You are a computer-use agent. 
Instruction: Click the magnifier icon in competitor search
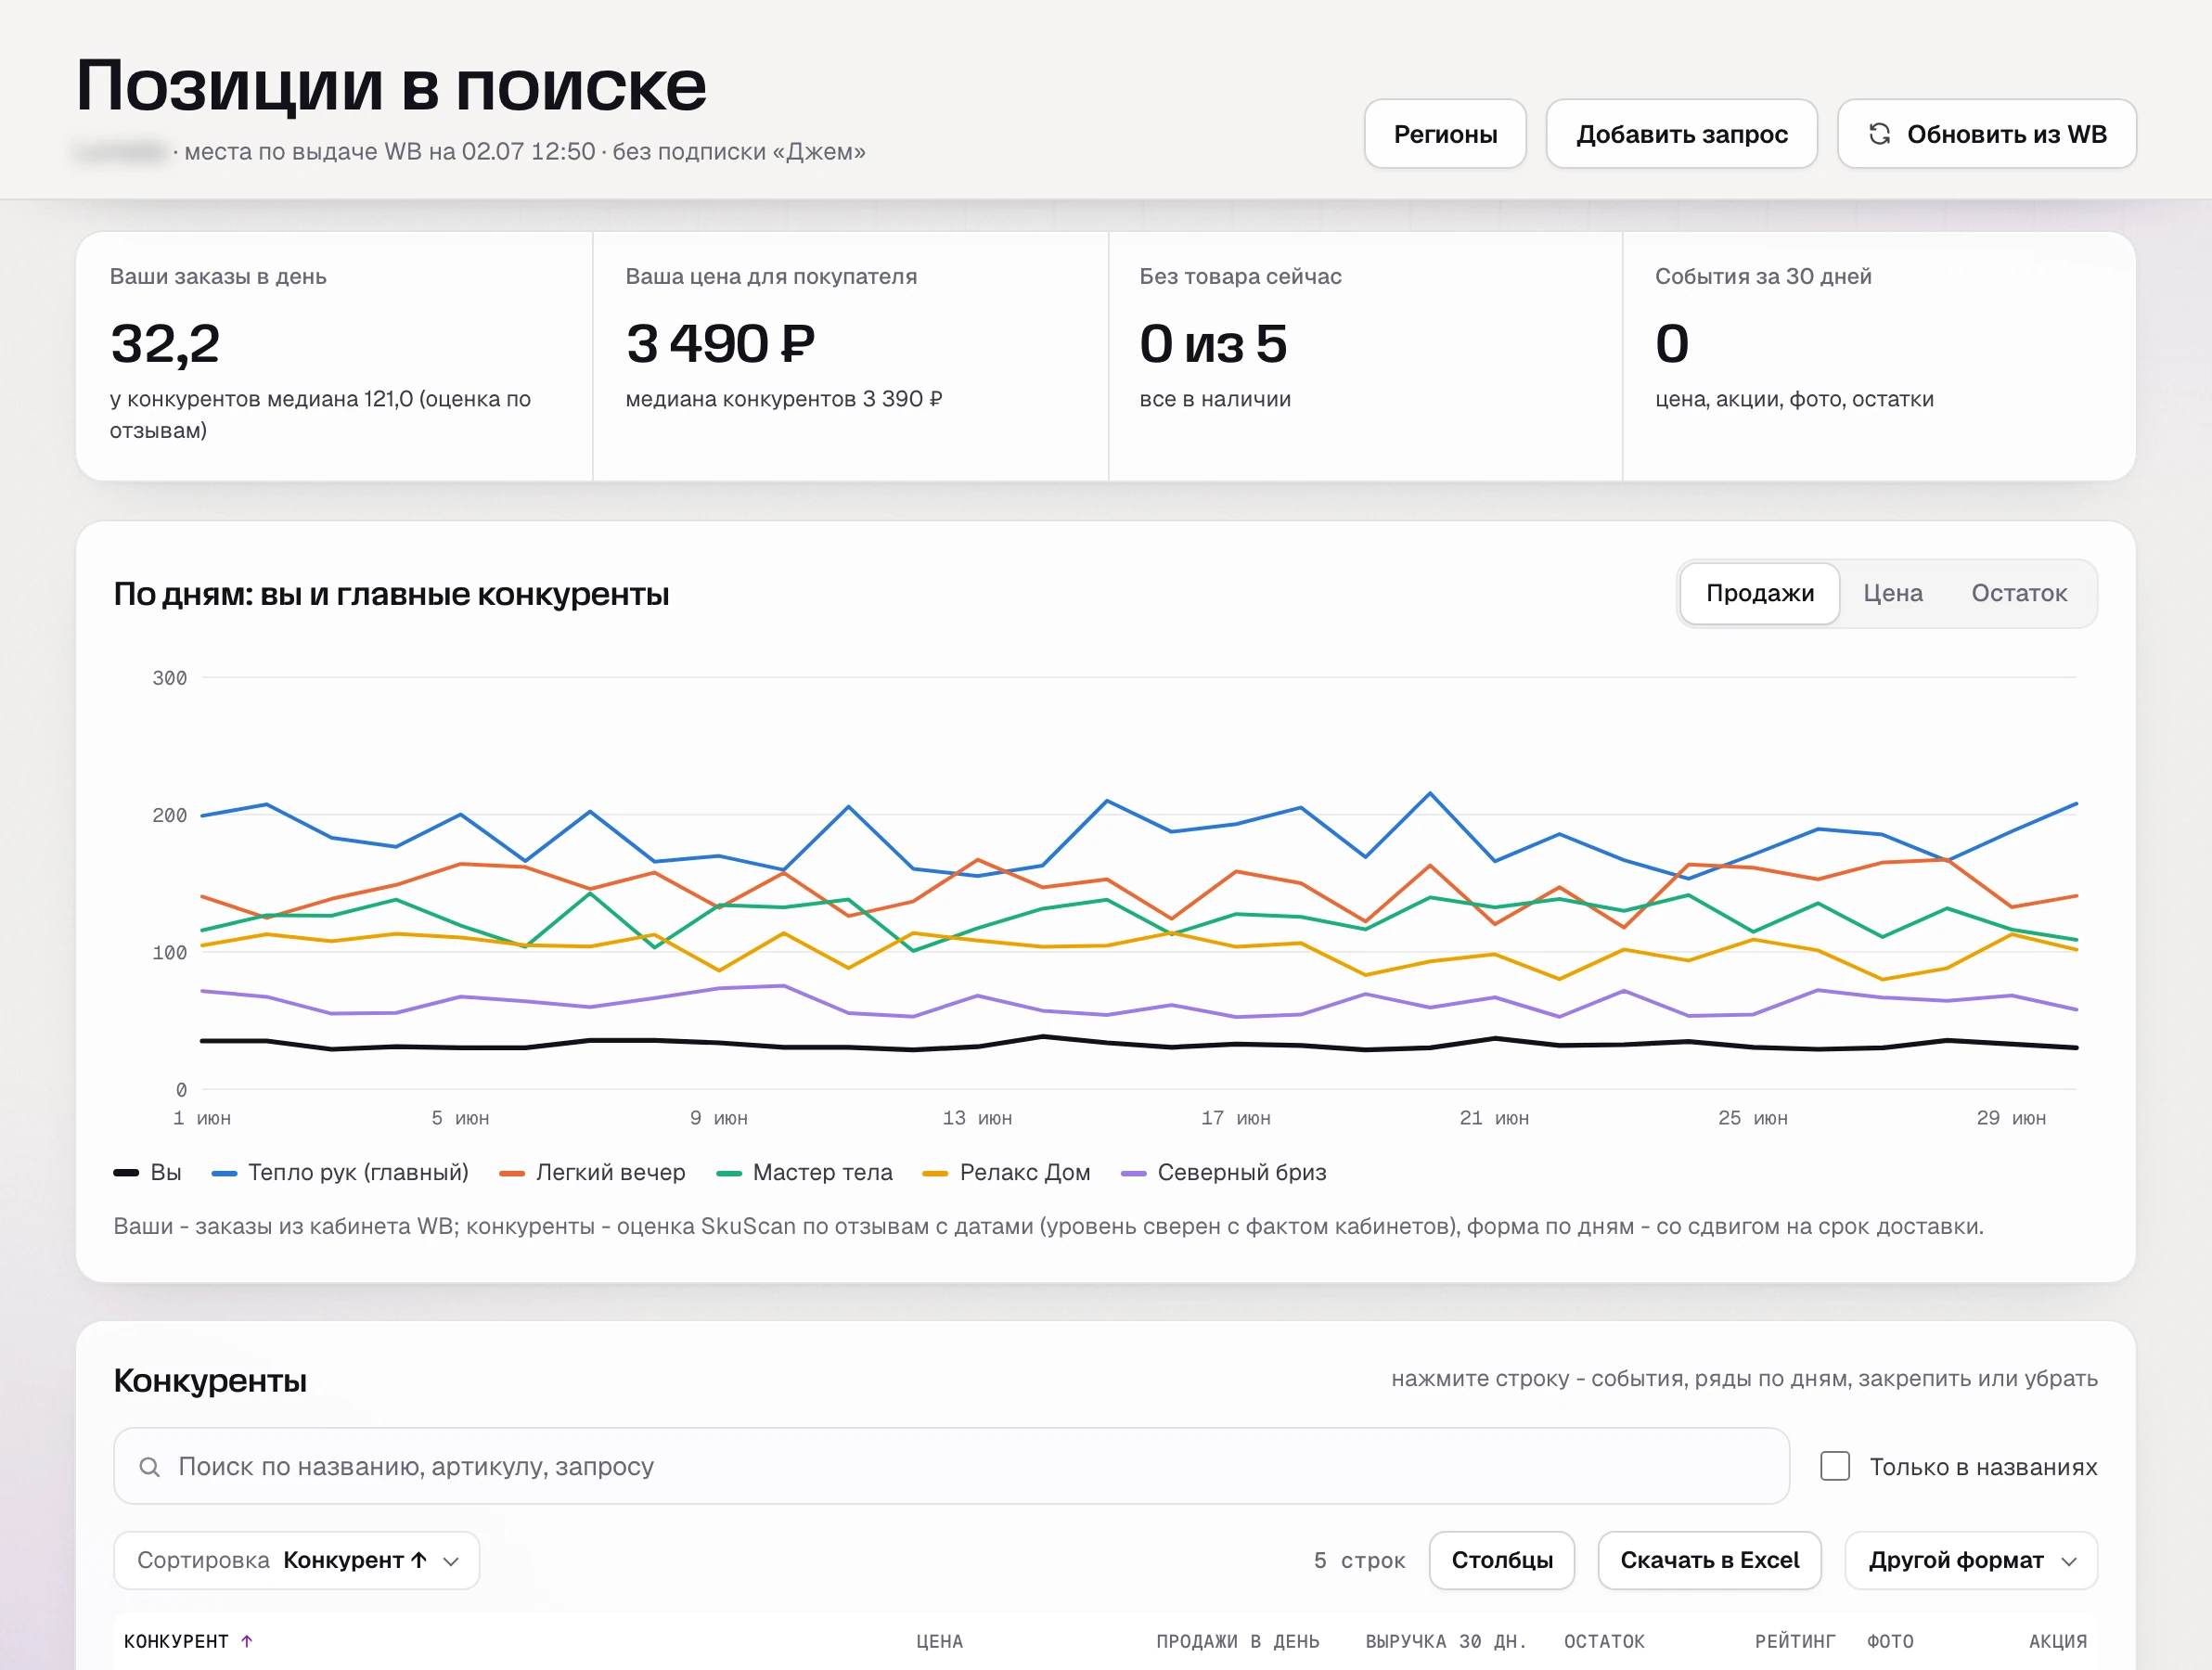point(149,1466)
